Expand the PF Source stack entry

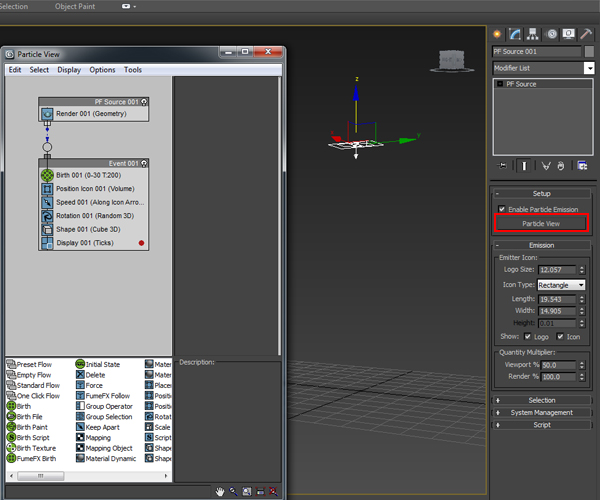point(500,84)
